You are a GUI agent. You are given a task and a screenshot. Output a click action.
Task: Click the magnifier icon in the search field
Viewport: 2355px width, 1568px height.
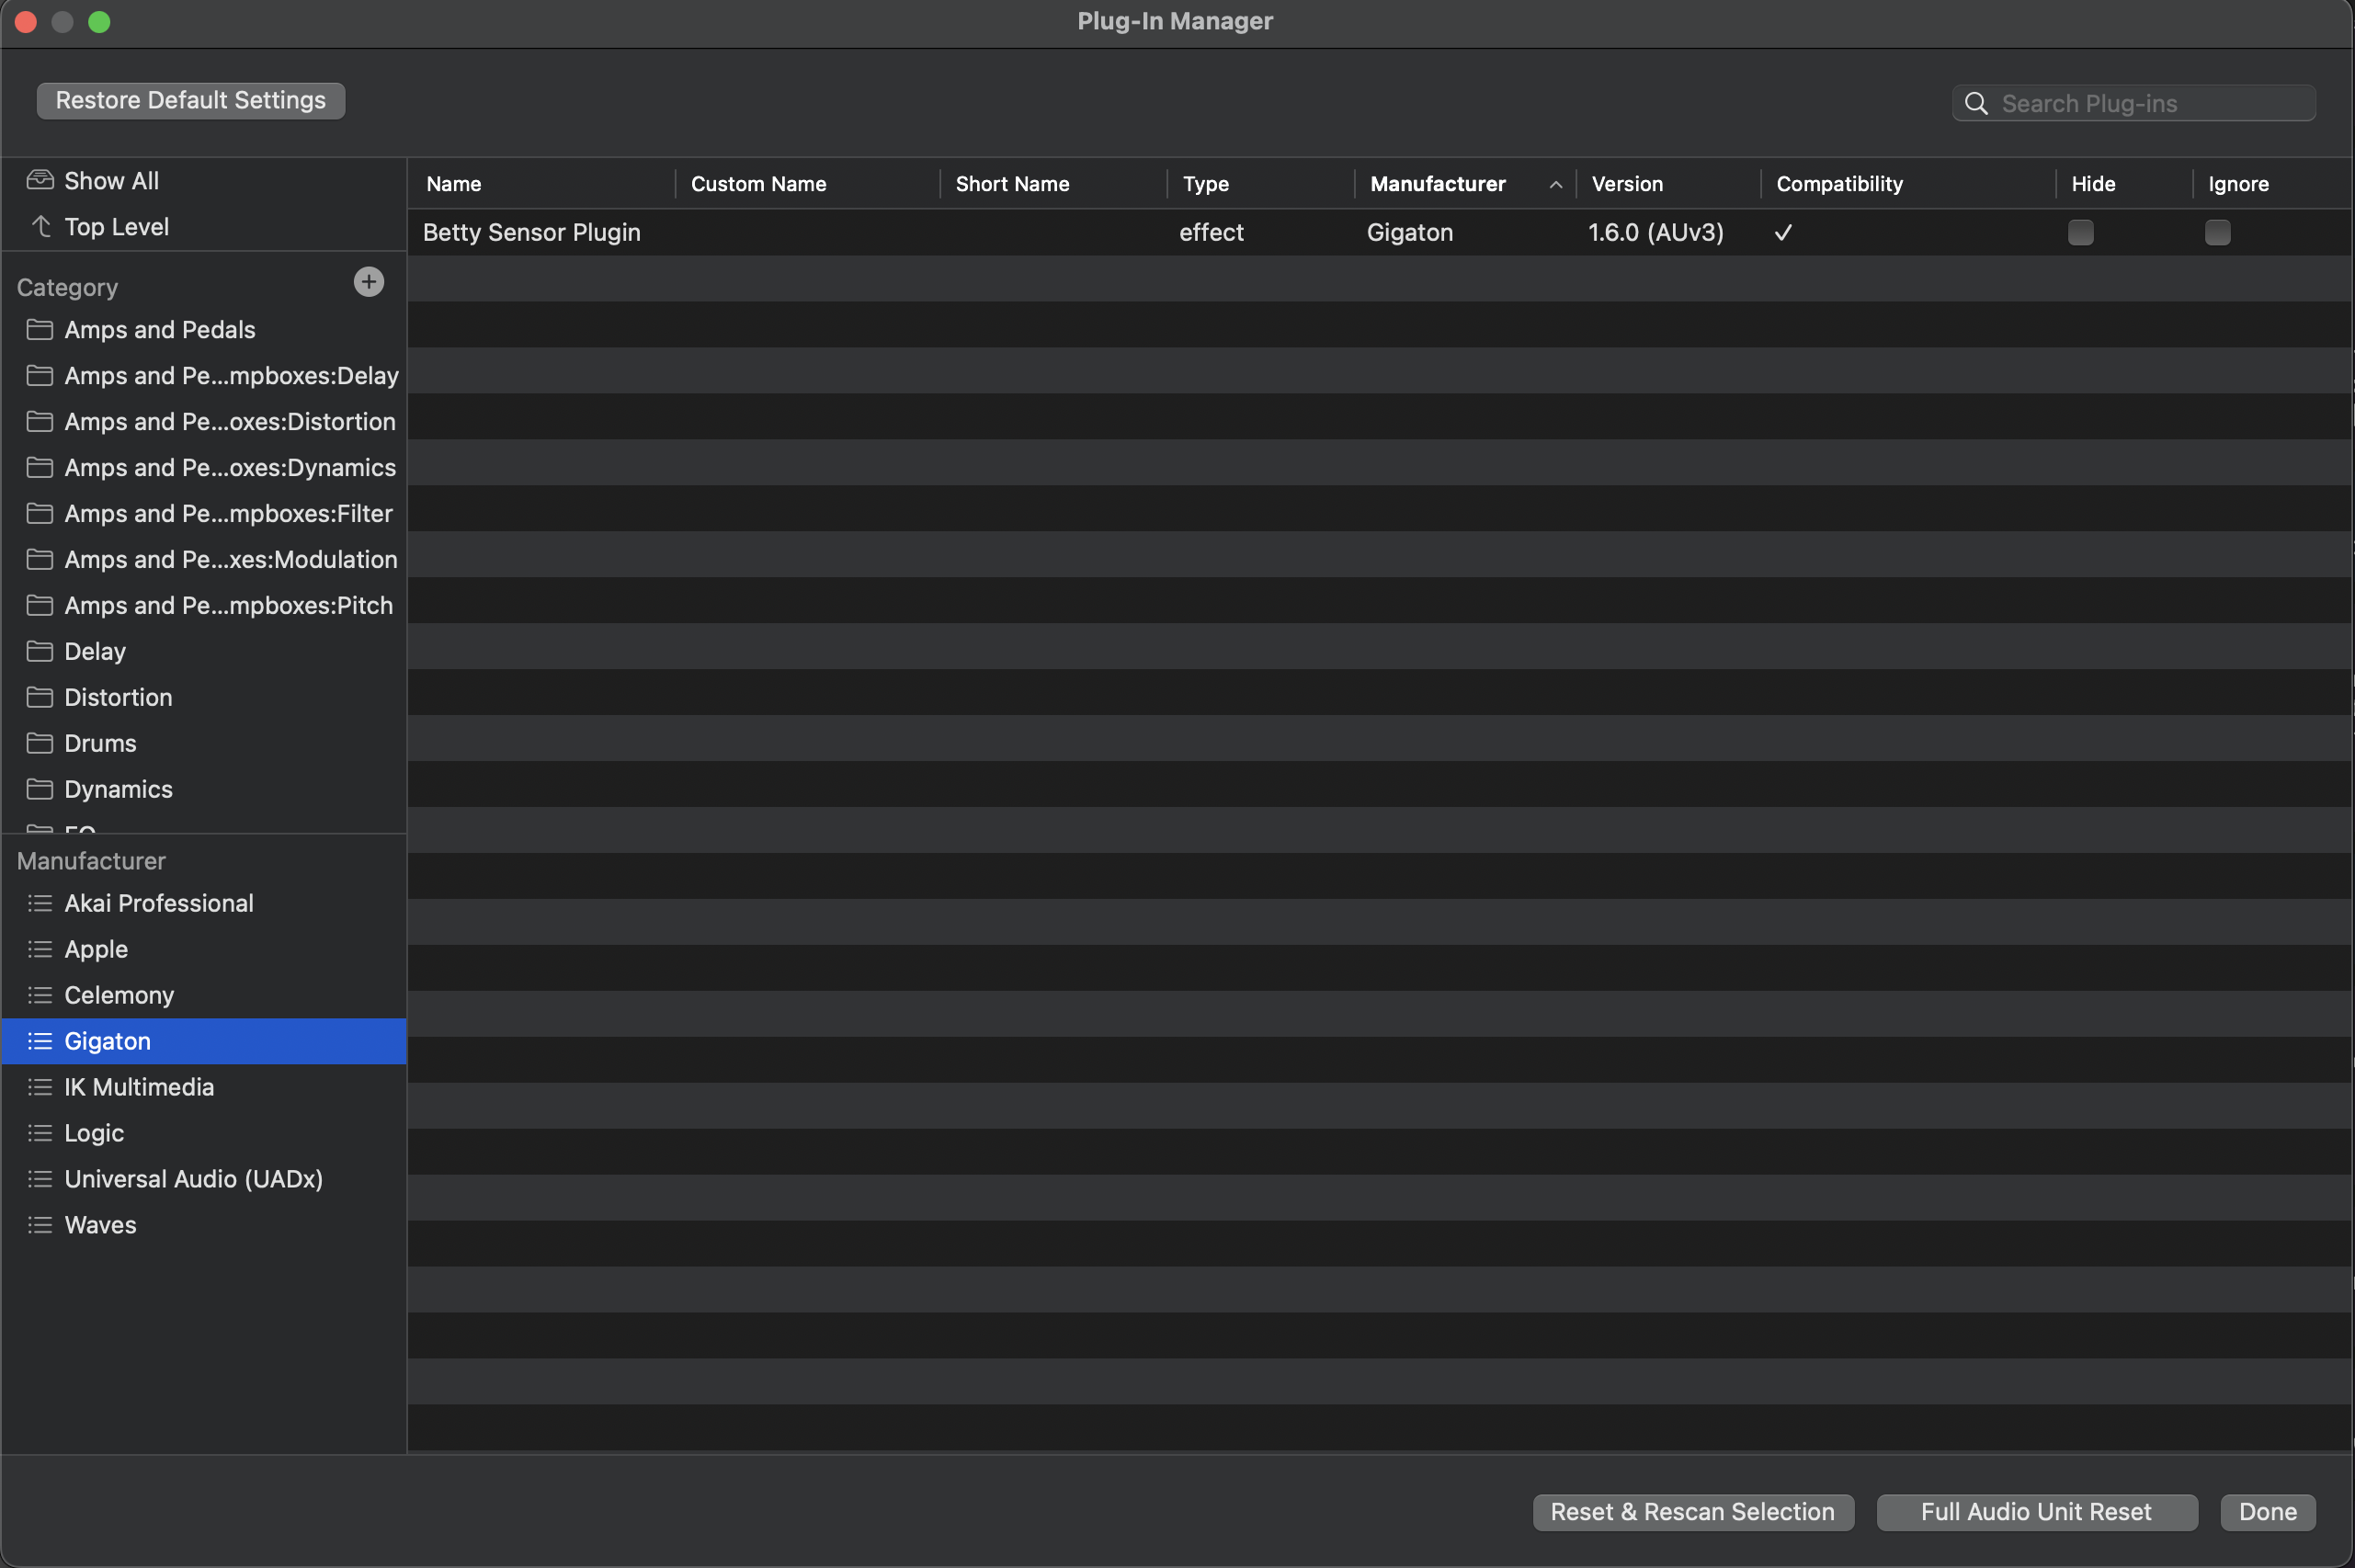coord(1977,103)
